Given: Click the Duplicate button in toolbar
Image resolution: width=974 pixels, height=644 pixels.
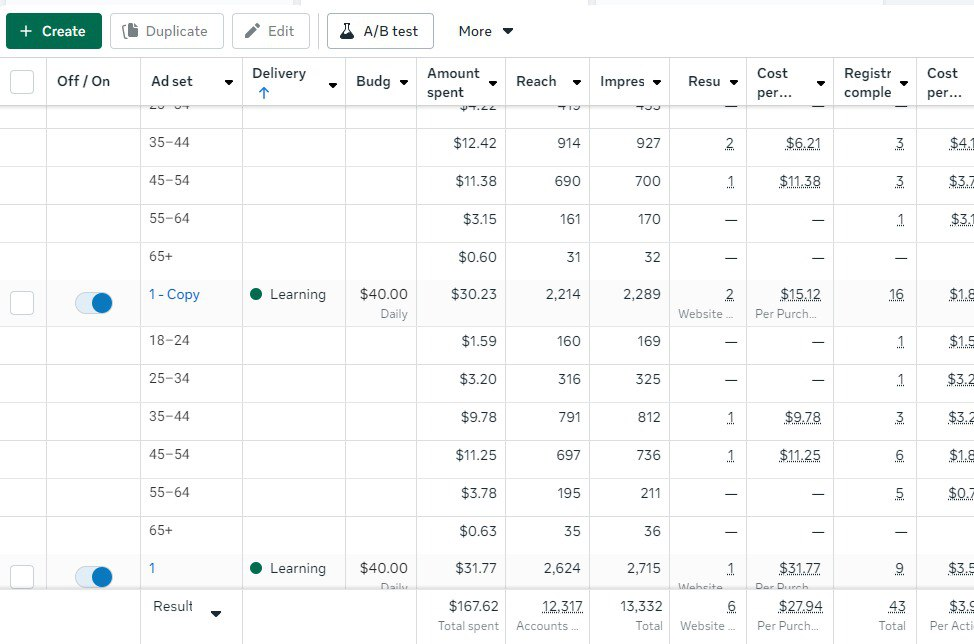Looking at the screenshot, I should (x=166, y=31).
